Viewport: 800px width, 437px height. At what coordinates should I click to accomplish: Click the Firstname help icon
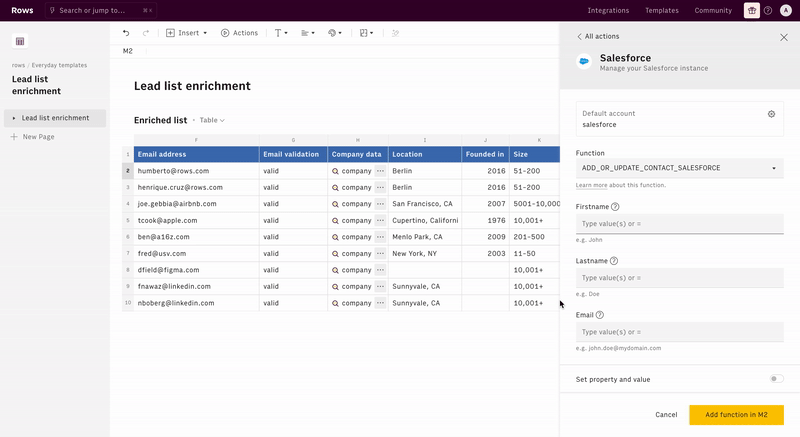point(615,207)
